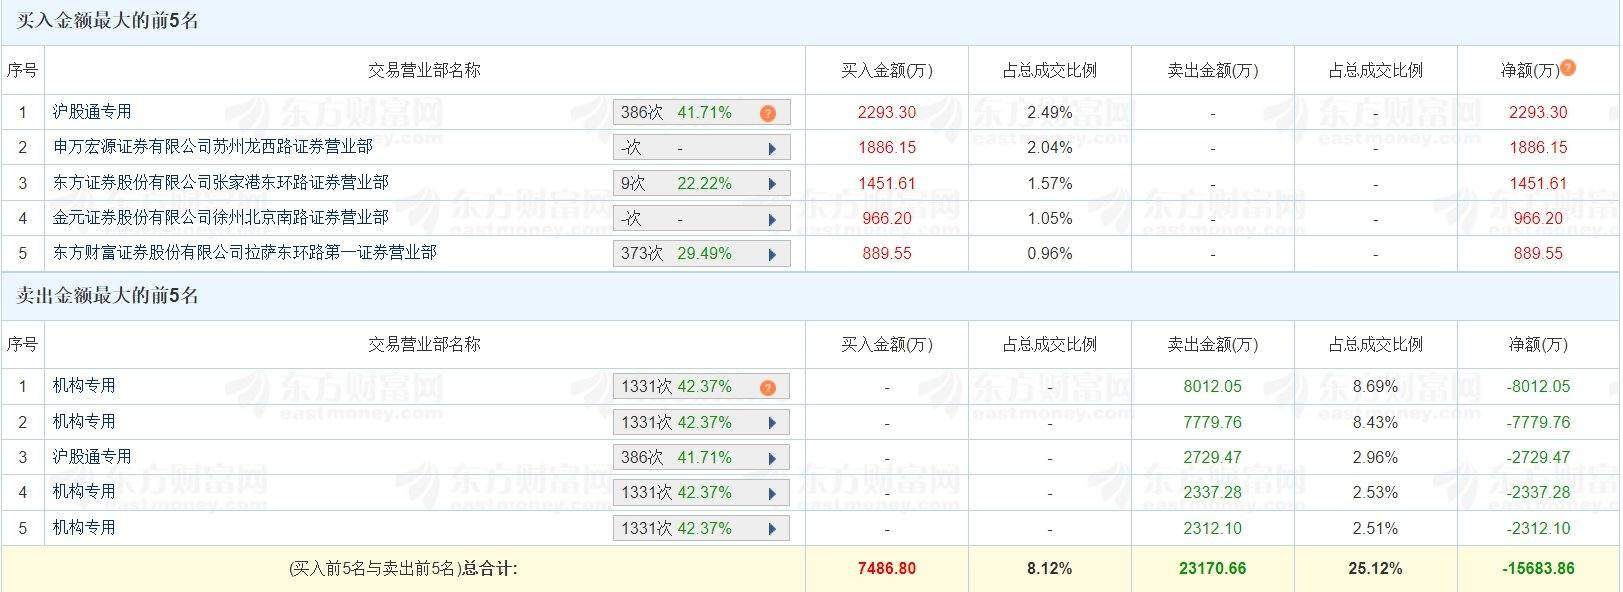Click arrow icon in 申万宏源证券 苏州龙西路 row
Screen dimensions: 1623x592
772,149
